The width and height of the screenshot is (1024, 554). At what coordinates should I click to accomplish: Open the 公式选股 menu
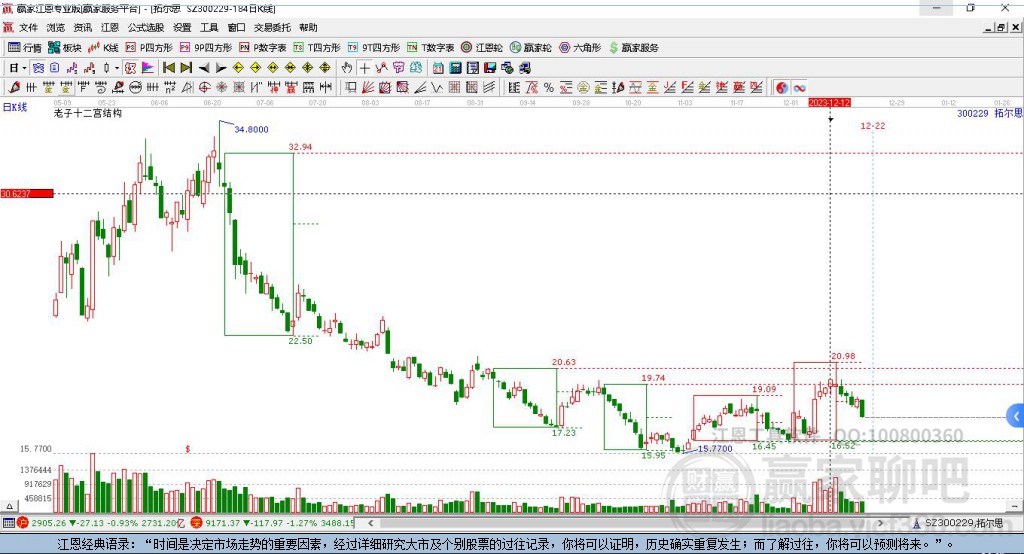coord(146,27)
